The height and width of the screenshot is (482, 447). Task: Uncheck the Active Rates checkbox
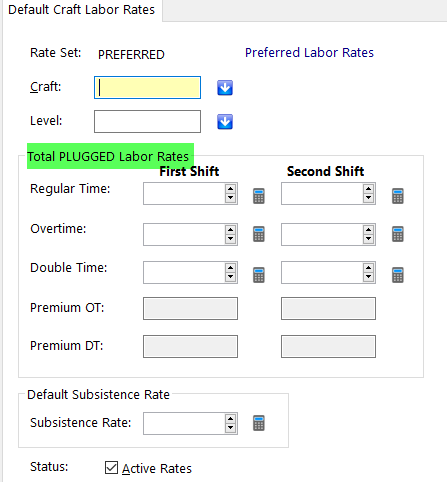pos(111,467)
